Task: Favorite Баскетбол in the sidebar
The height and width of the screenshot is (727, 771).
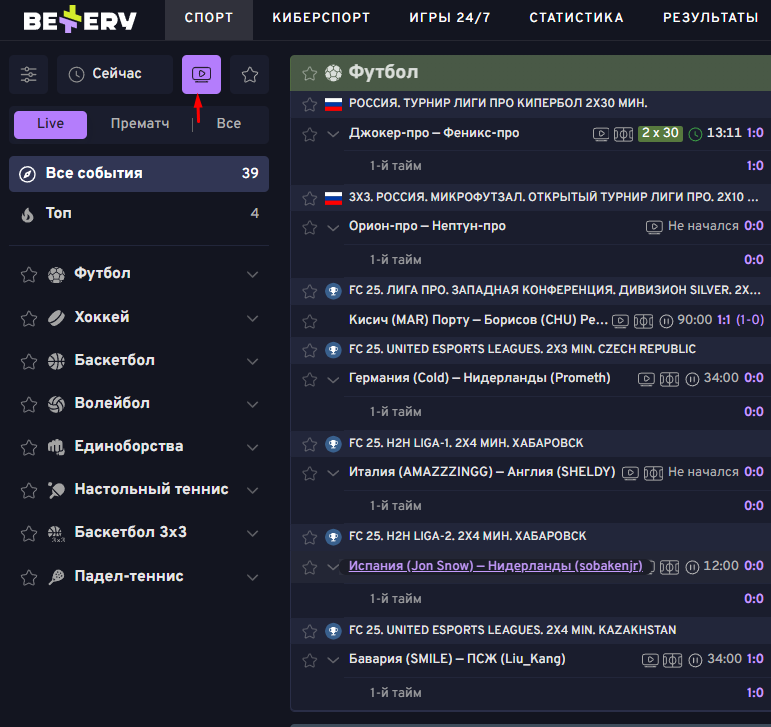Action: pyautogui.click(x=29, y=361)
